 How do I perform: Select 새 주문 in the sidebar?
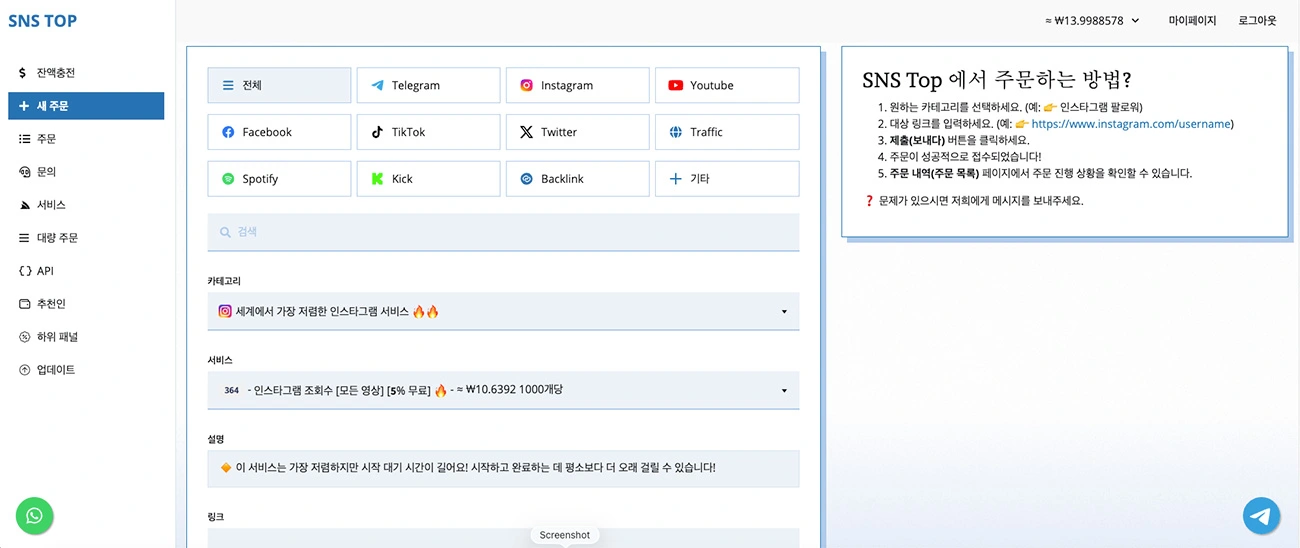point(86,106)
